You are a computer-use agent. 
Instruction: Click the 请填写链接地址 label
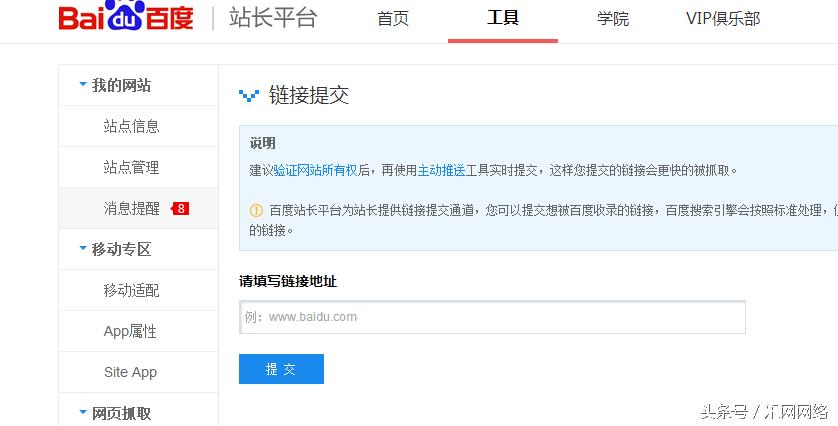[x=288, y=281]
